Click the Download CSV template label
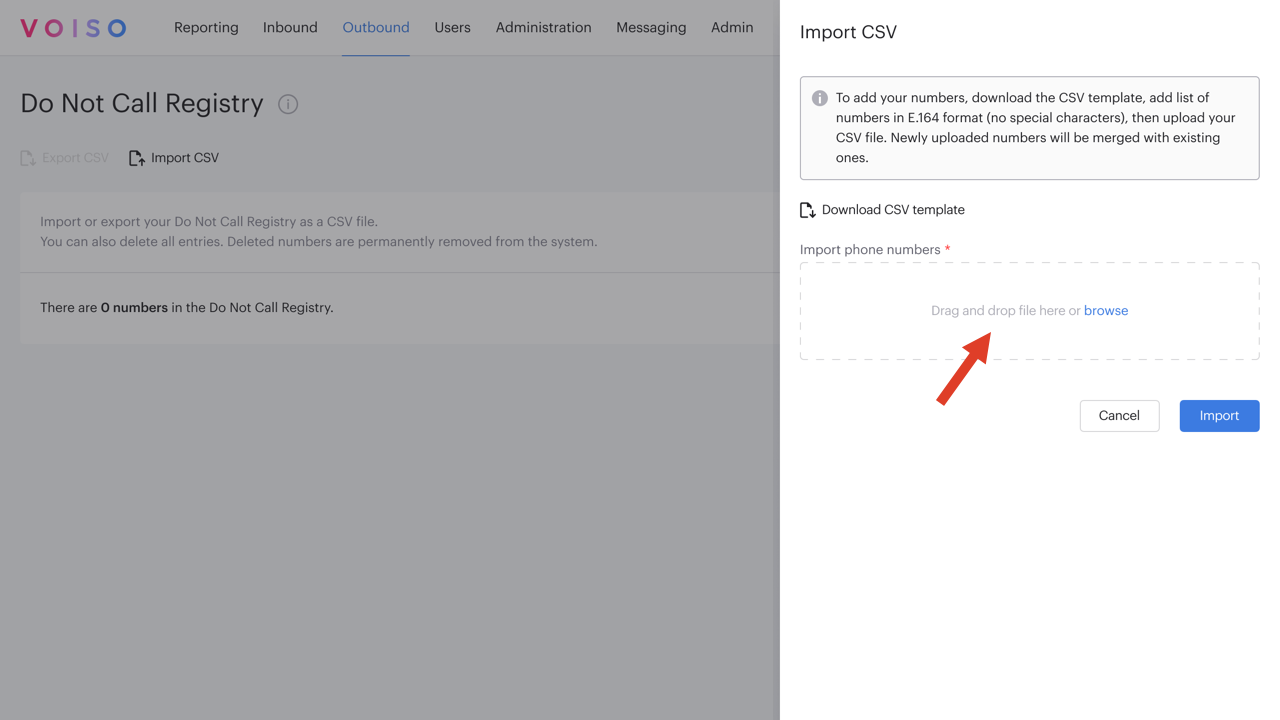This screenshot has height=720, width=1280. coord(893,209)
